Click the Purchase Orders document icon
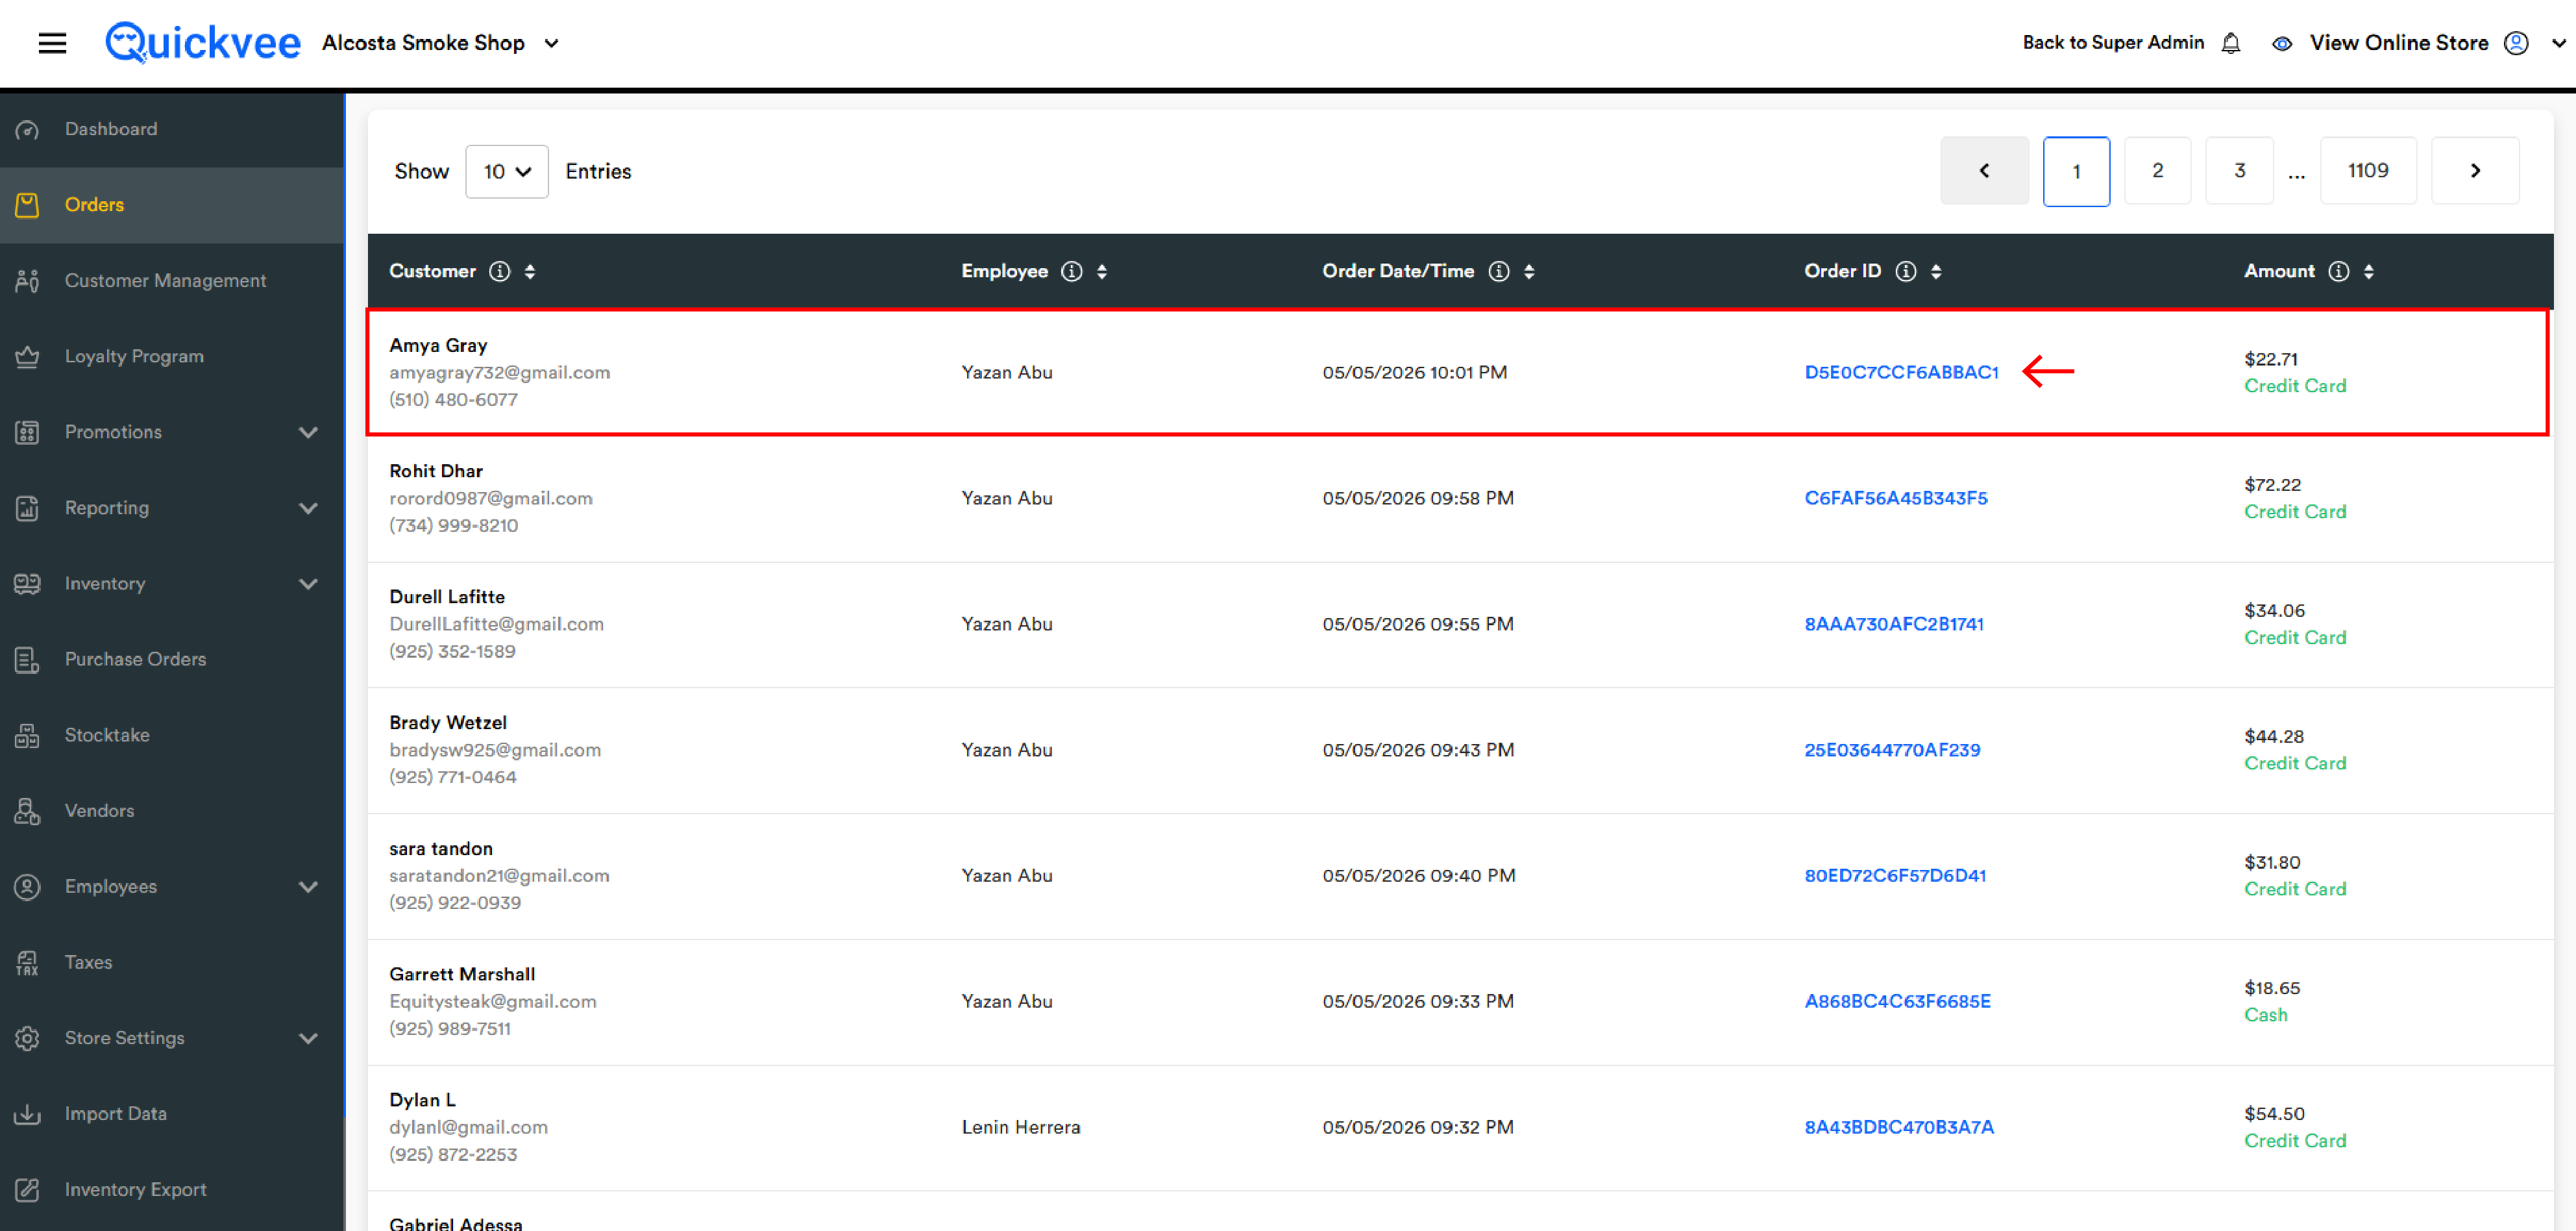Screen dimensions: 2576x1231 [x=27, y=660]
